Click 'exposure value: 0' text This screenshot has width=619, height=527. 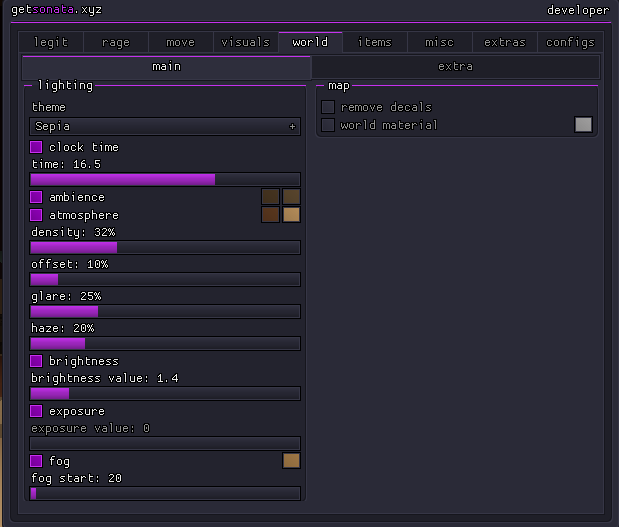point(90,428)
